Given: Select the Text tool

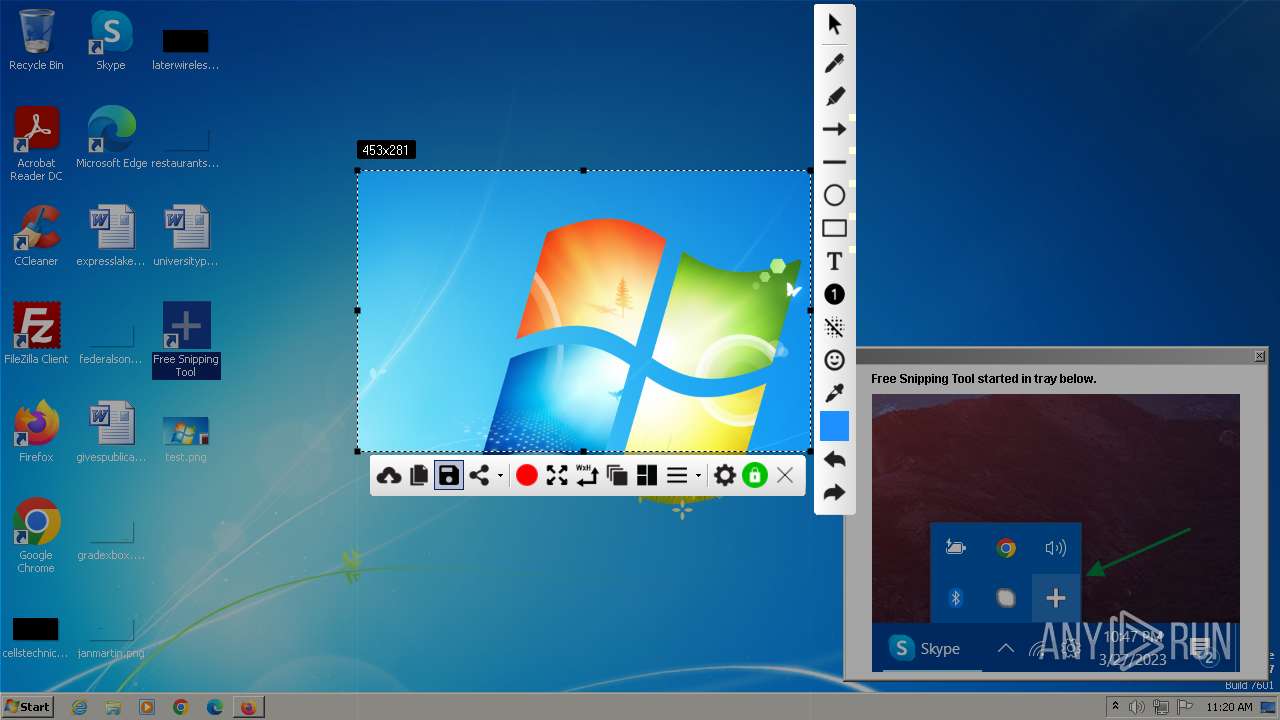Looking at the screenshot, I should (834, 261).
